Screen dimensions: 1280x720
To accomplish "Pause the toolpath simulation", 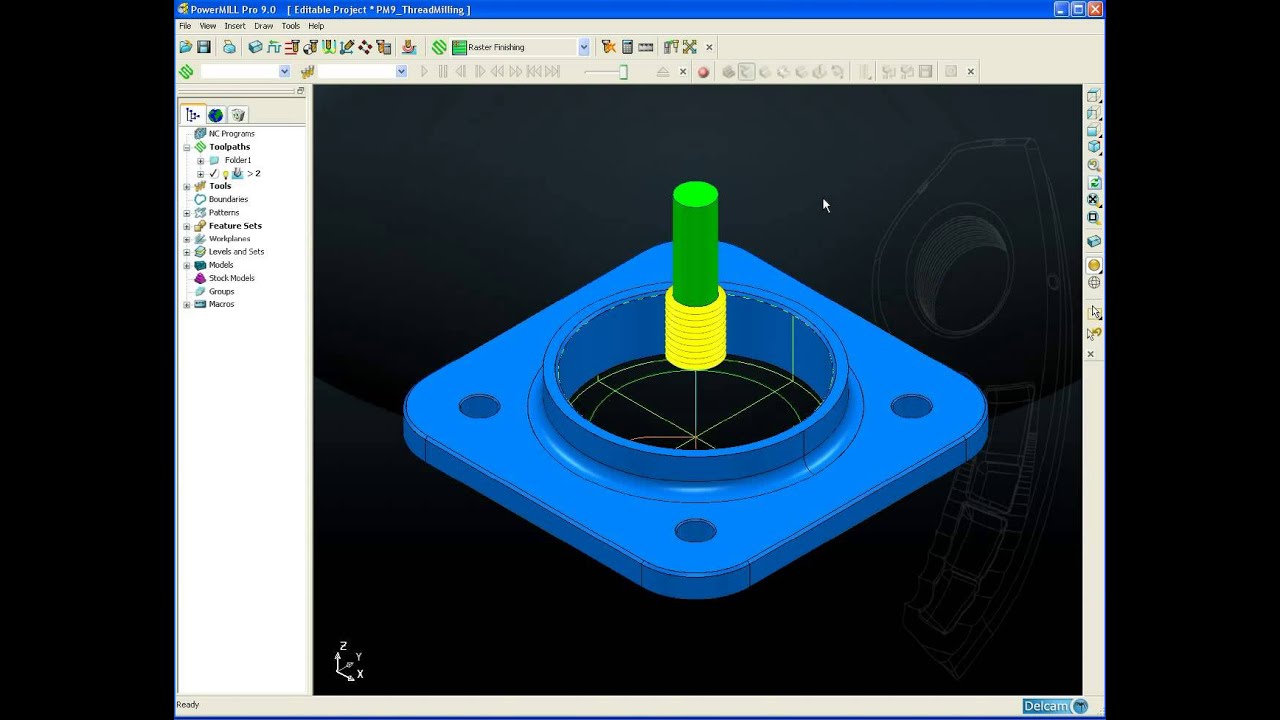I will click(x=443, y=72).
